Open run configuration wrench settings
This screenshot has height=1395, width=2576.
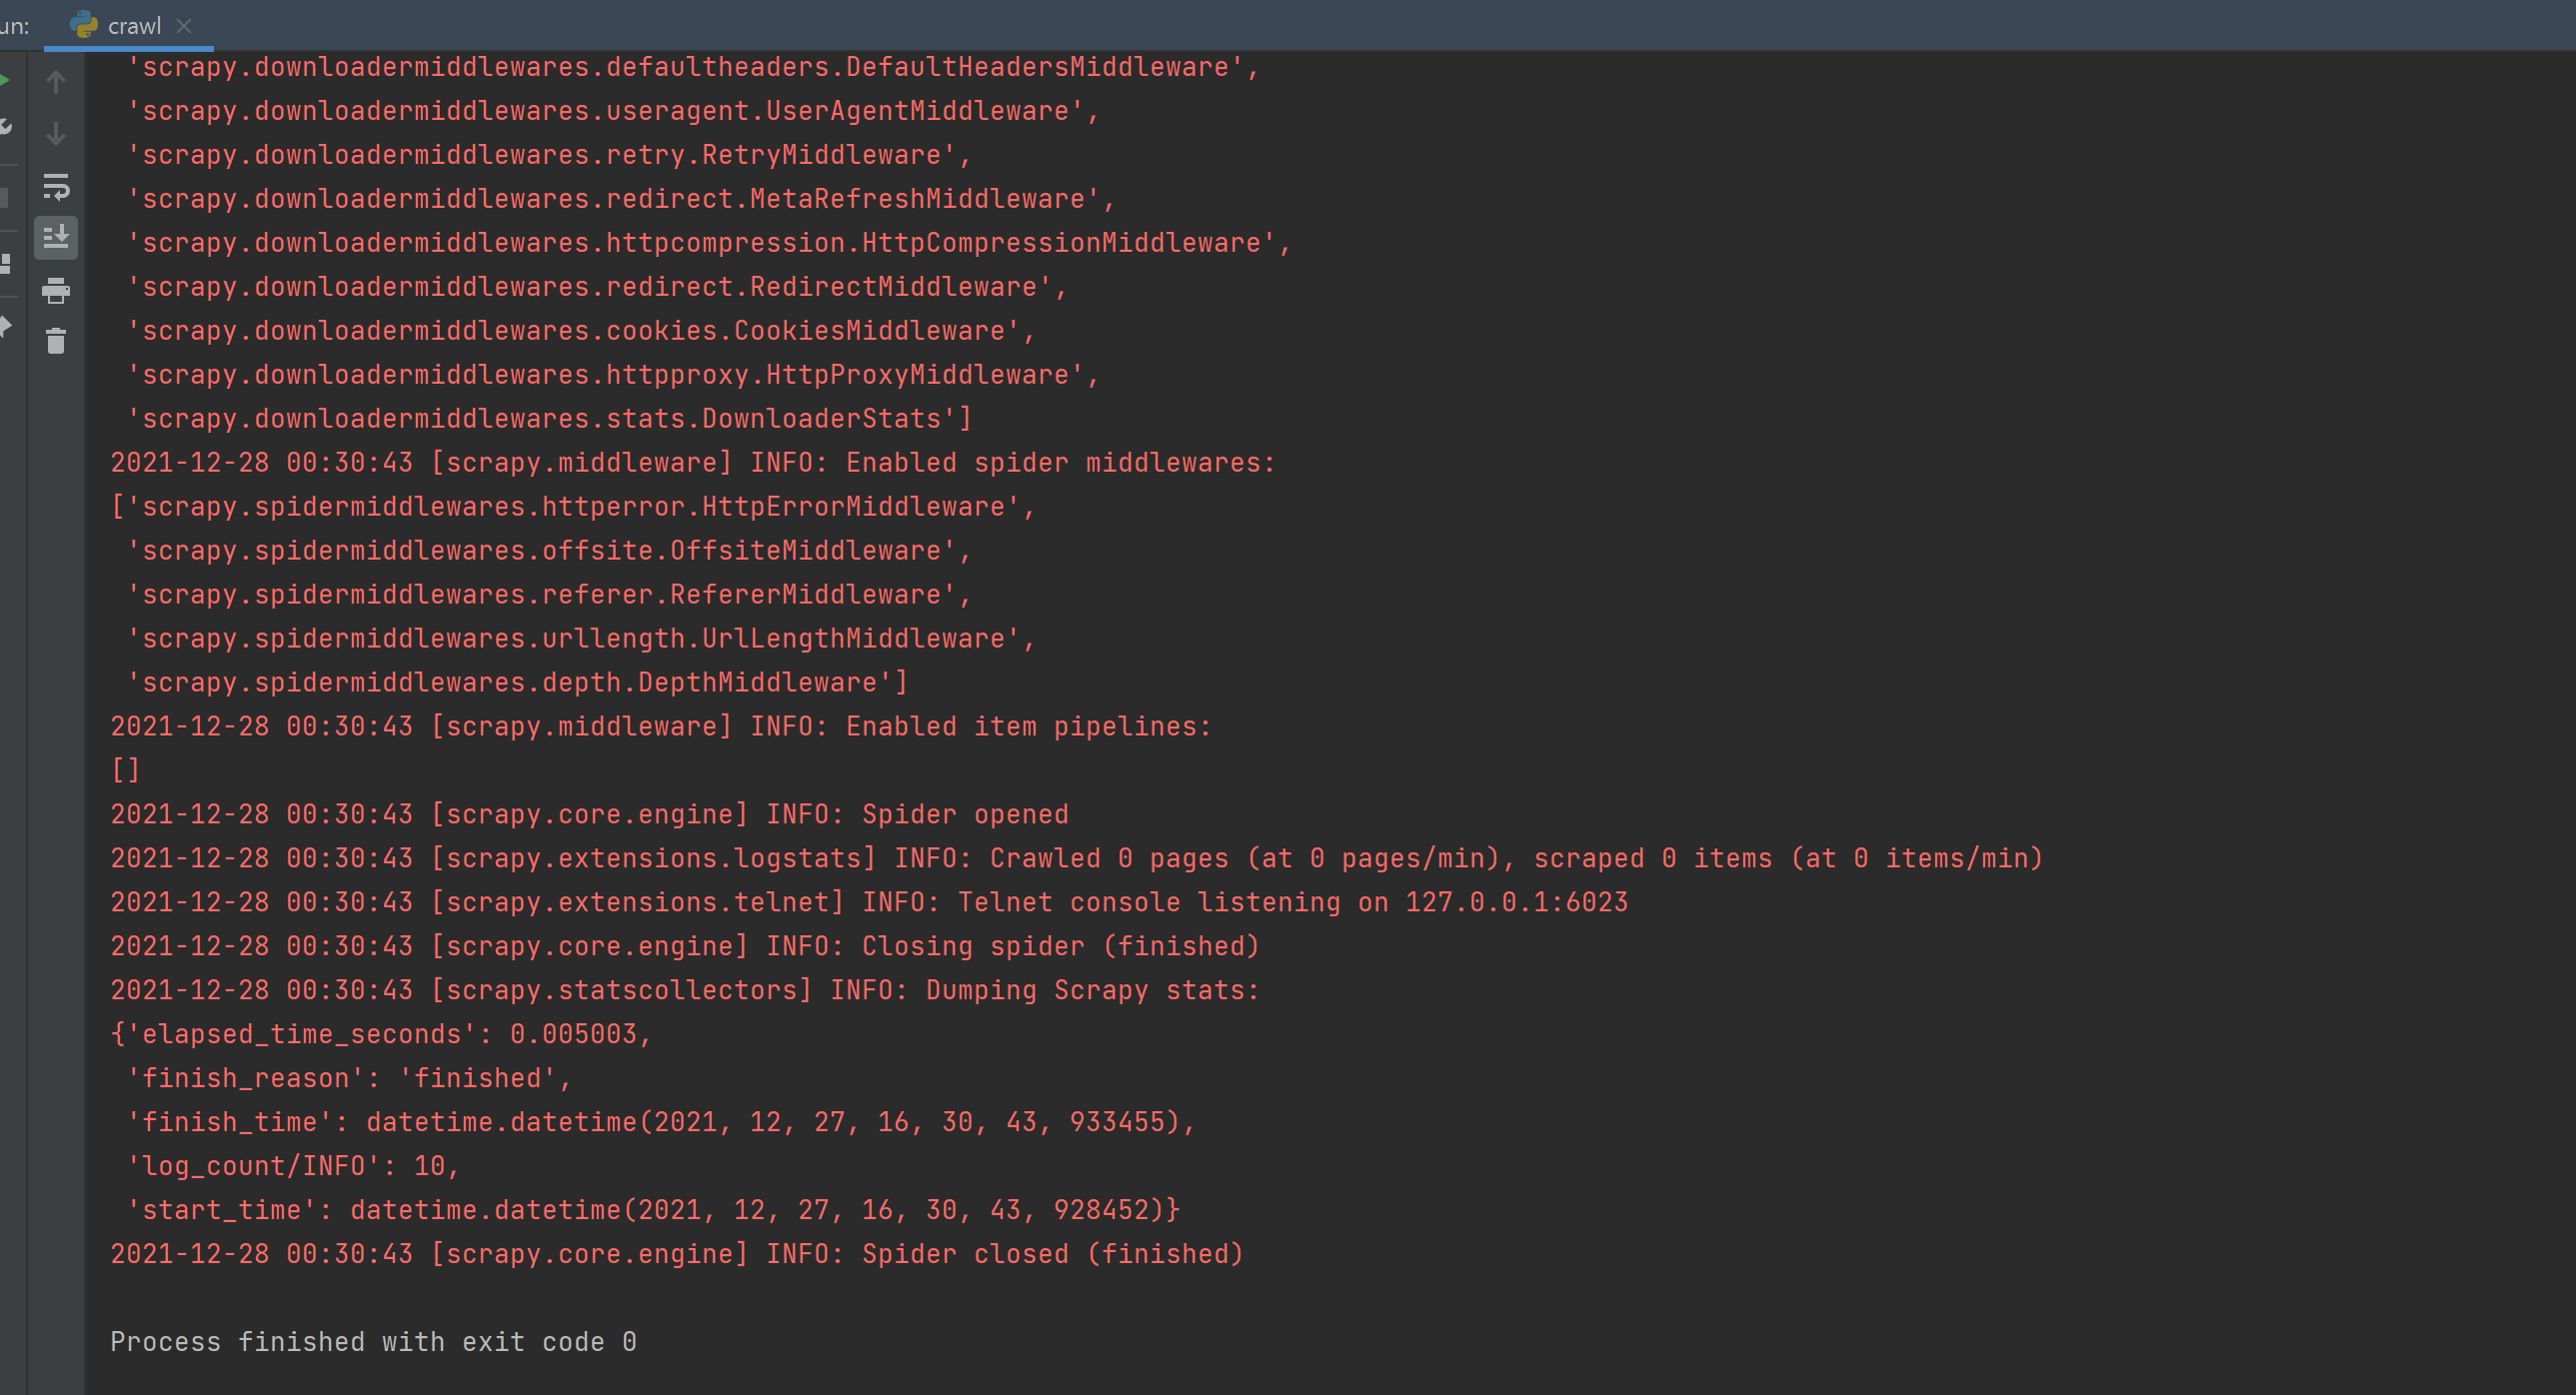point(5,127)
